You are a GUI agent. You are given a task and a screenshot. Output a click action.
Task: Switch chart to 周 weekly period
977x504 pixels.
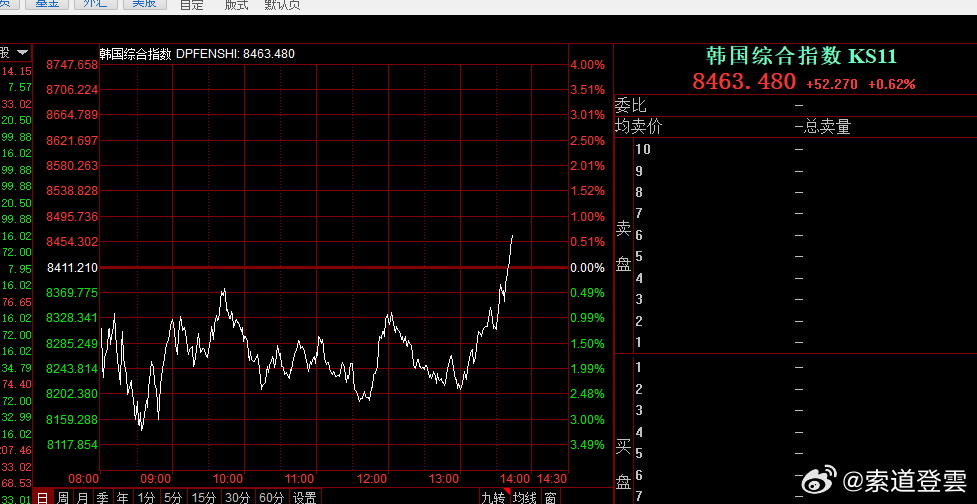pos(62,497)
